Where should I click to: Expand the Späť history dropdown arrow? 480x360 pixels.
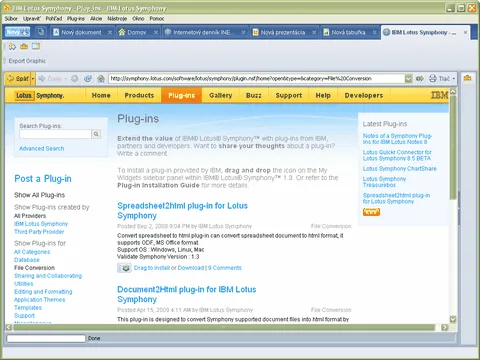pos(33,79)
